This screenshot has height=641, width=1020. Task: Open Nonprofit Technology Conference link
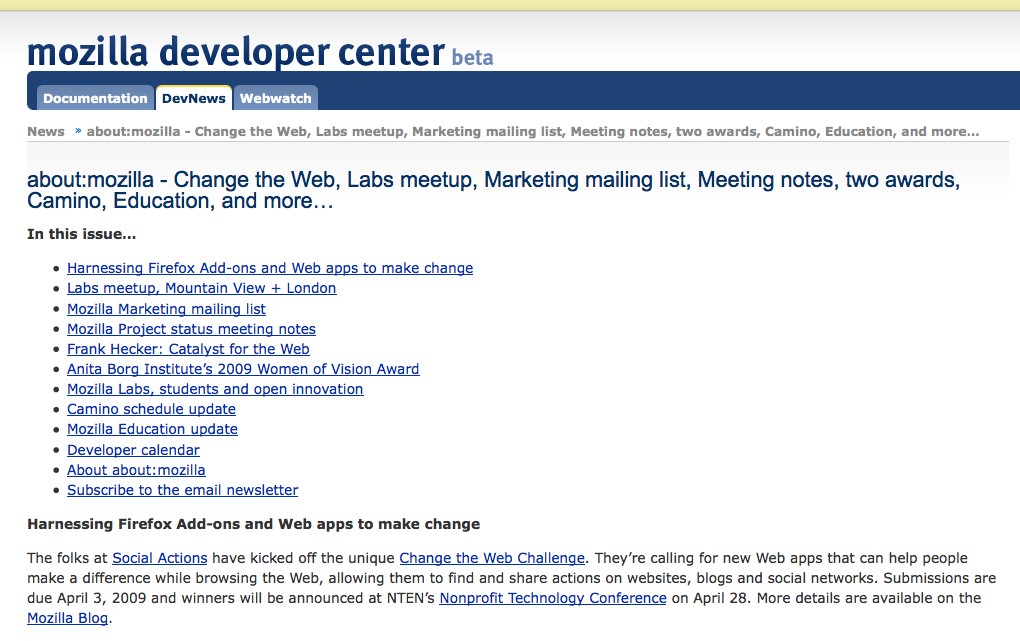click(553, 598)
